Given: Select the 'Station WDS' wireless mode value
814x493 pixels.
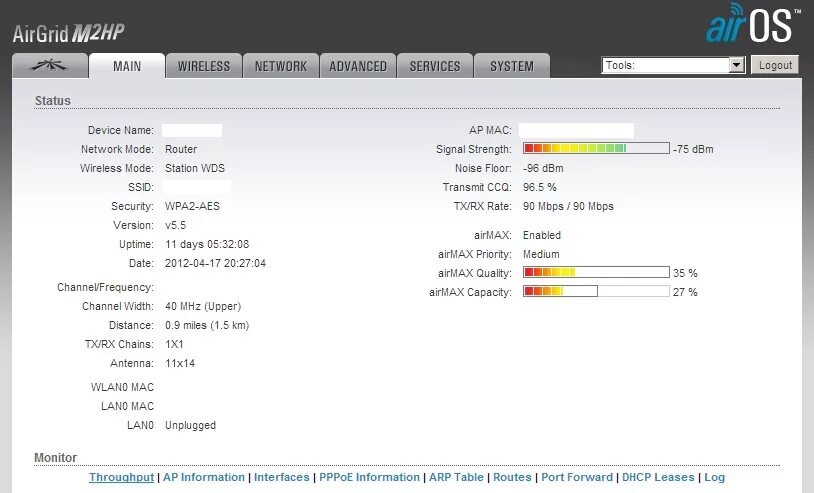Looking at the screenshot, I should tap(195, 168).
